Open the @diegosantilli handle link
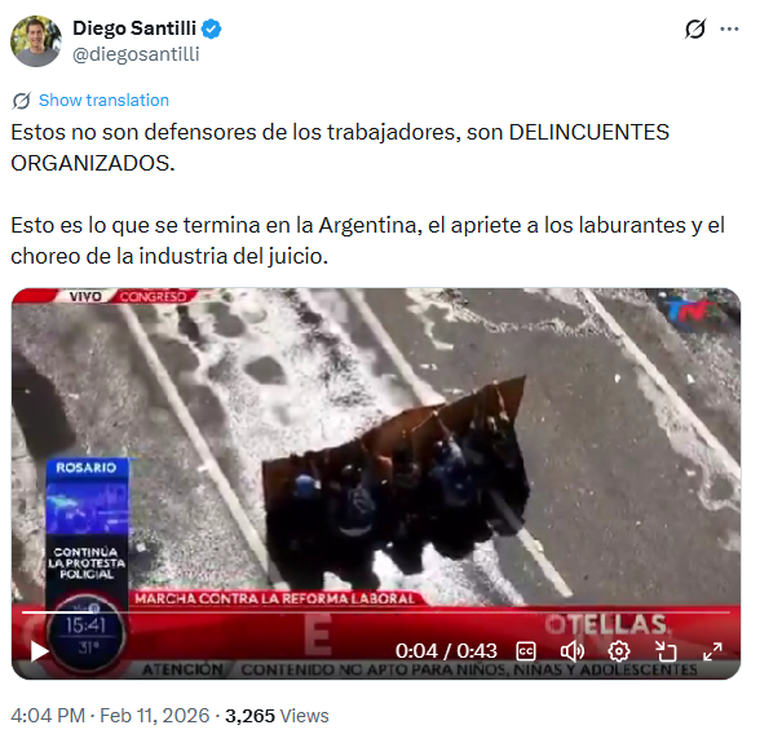Viewport: 760px width, 743px height. tap(136, 54)
